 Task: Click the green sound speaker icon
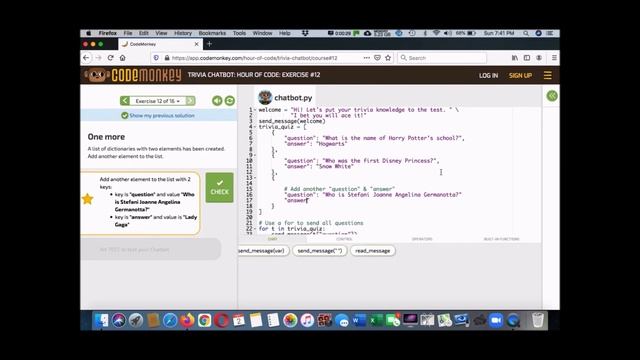pyautogui.click(x=217, y=101)
